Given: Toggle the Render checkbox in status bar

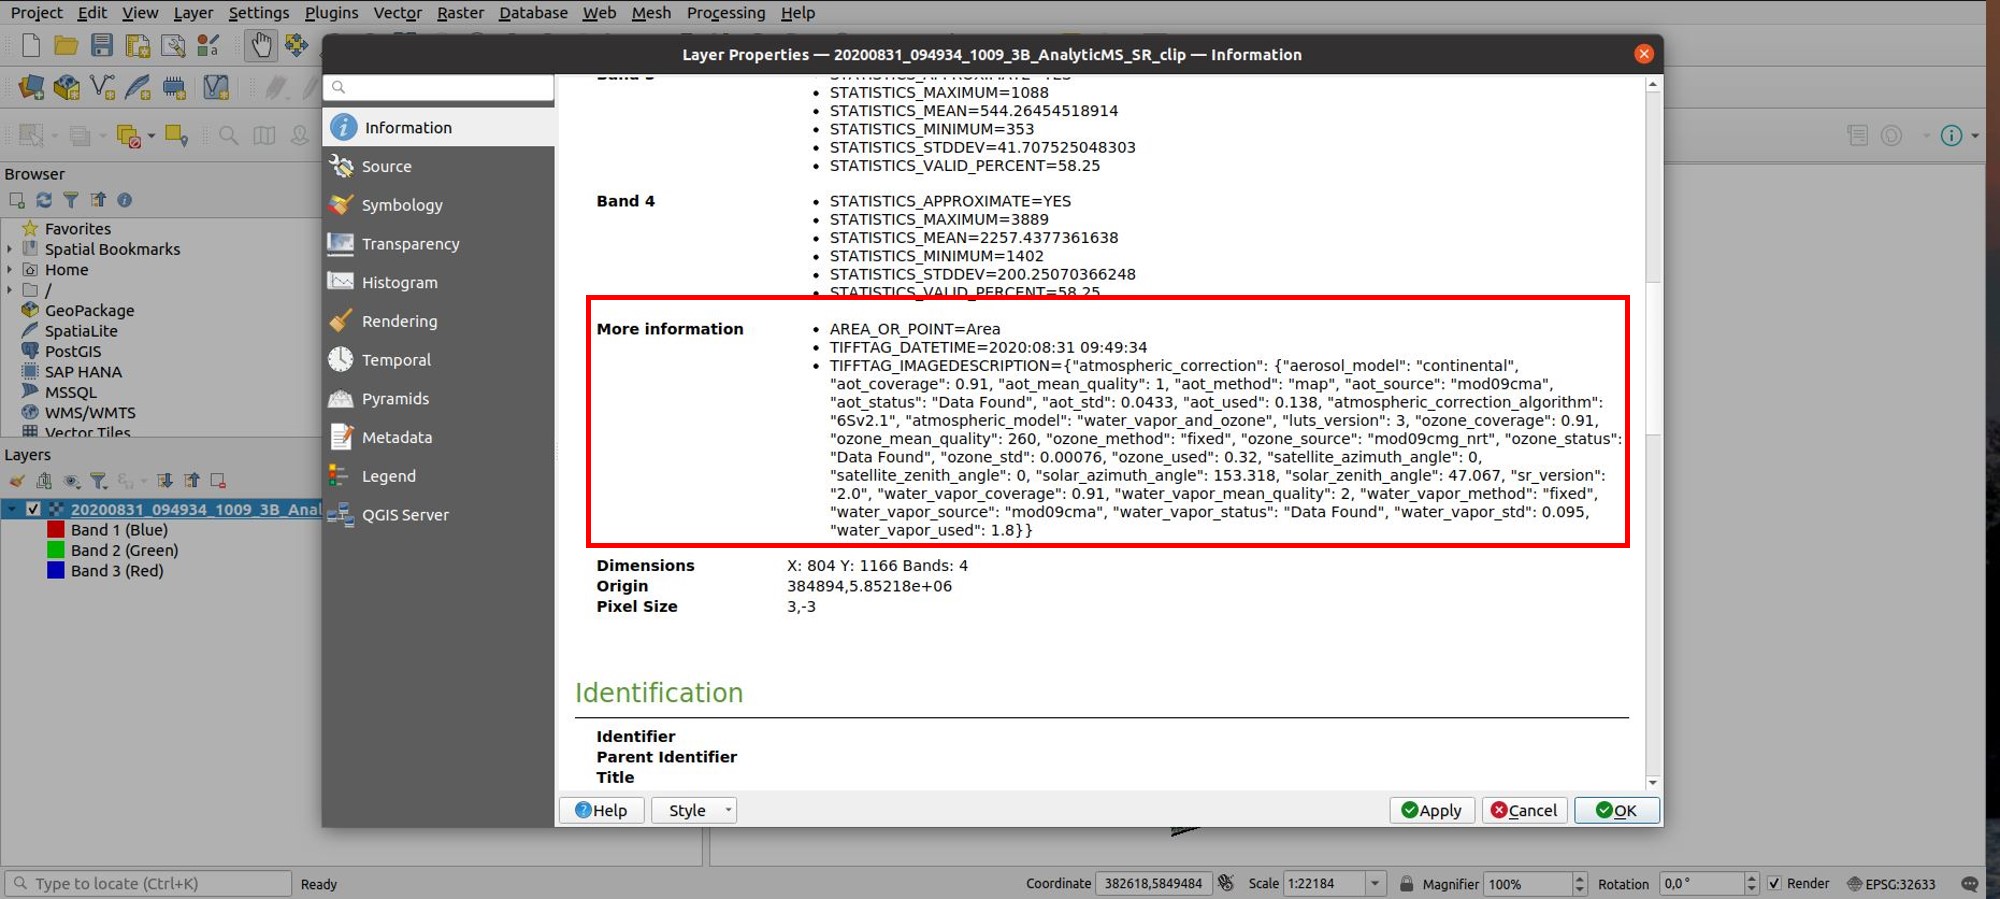Looking at the screenshot, I should click(x=1774, y=883).
